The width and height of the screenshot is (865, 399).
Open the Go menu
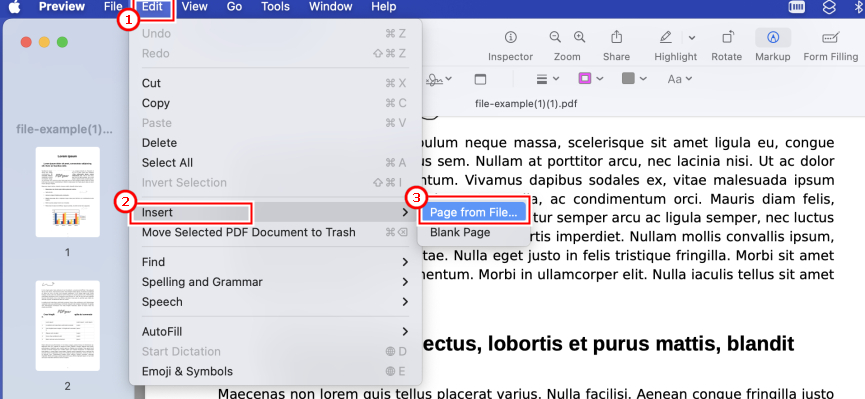click(x=234, y=7)
